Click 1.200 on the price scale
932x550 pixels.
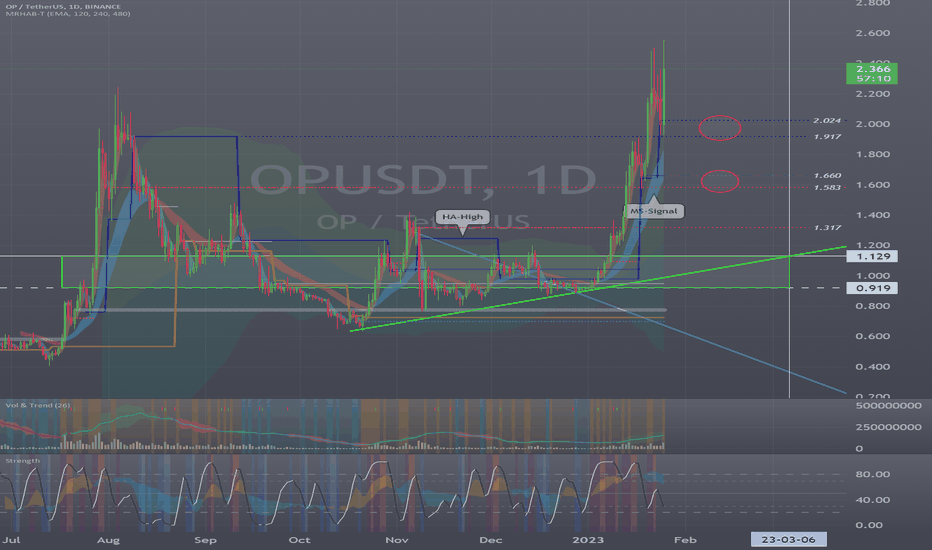pyautogui.click(x=873, y=245)
